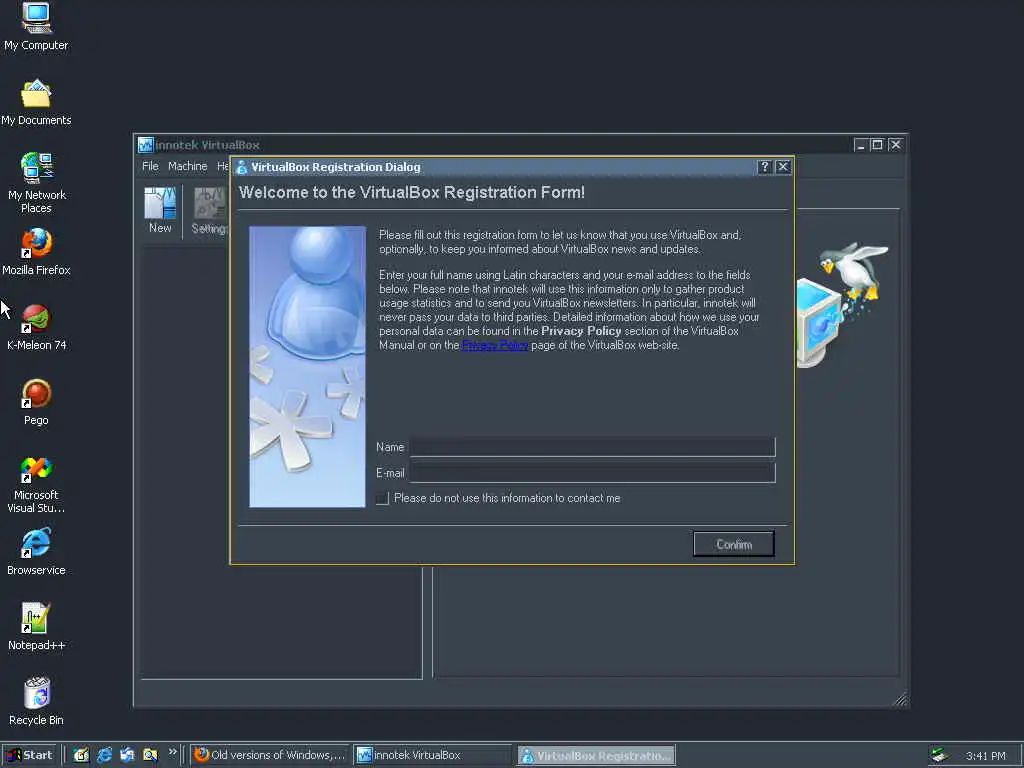This screenshot has height=768, width=1024.
Task: Expand quick launch overflow chevron
Action: 172,752
